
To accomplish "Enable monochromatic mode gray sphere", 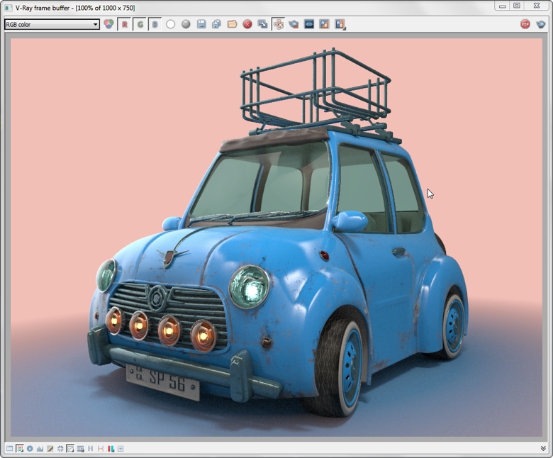I will (186, 24).
